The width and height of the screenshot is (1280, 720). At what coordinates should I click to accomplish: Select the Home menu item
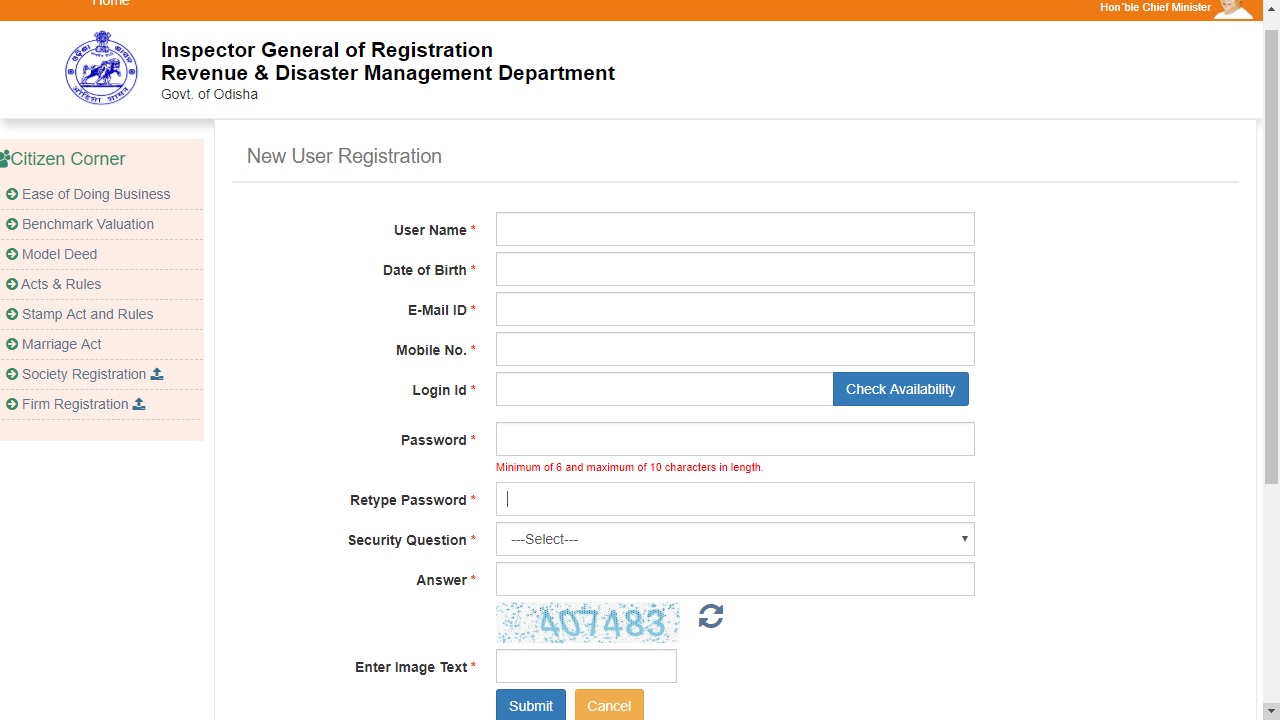pyautogui.click(x=110, y=4)
